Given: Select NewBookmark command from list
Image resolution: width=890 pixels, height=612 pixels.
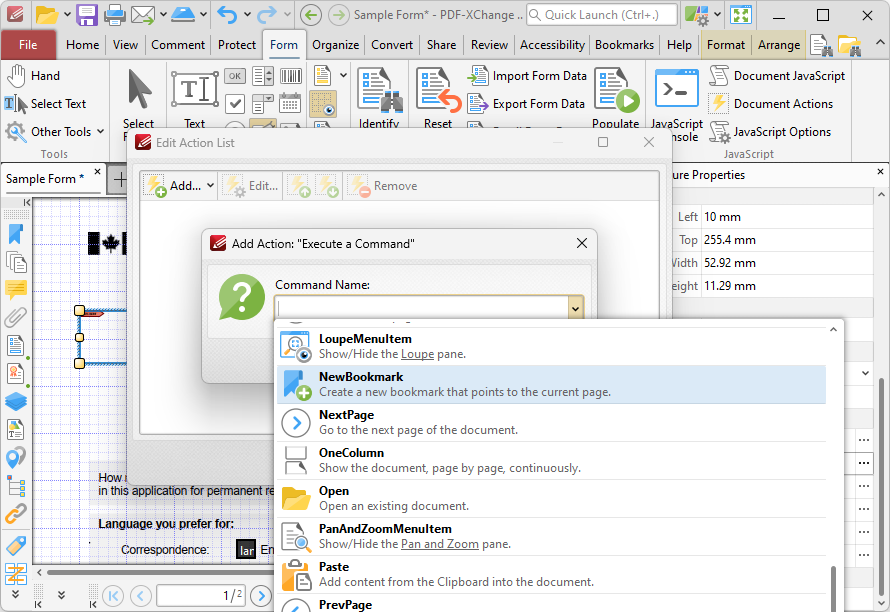Looking at the screenshot, I should click(x=551, y=384).
